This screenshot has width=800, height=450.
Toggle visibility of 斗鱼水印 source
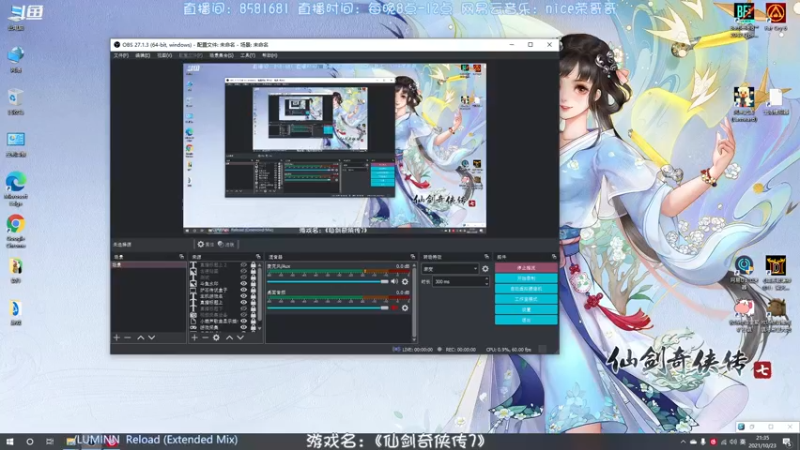click(x=243, y=284)
